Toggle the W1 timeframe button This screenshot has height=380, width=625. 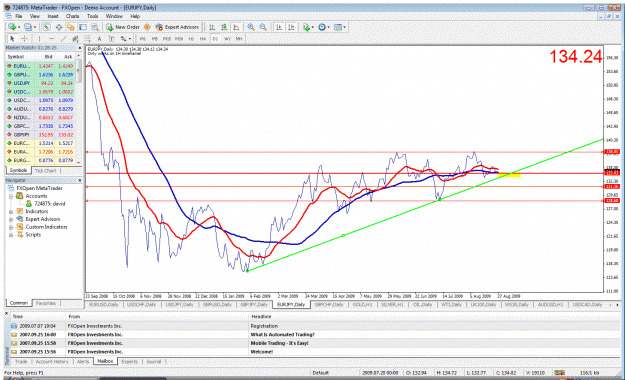pos(227,39)
